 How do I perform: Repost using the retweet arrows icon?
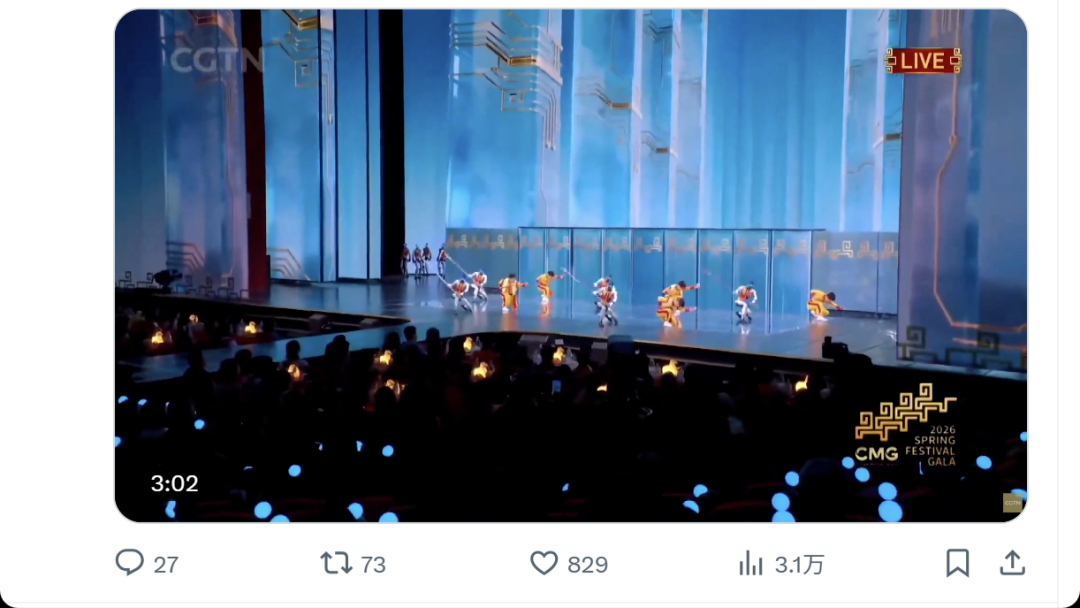[336, 563]
